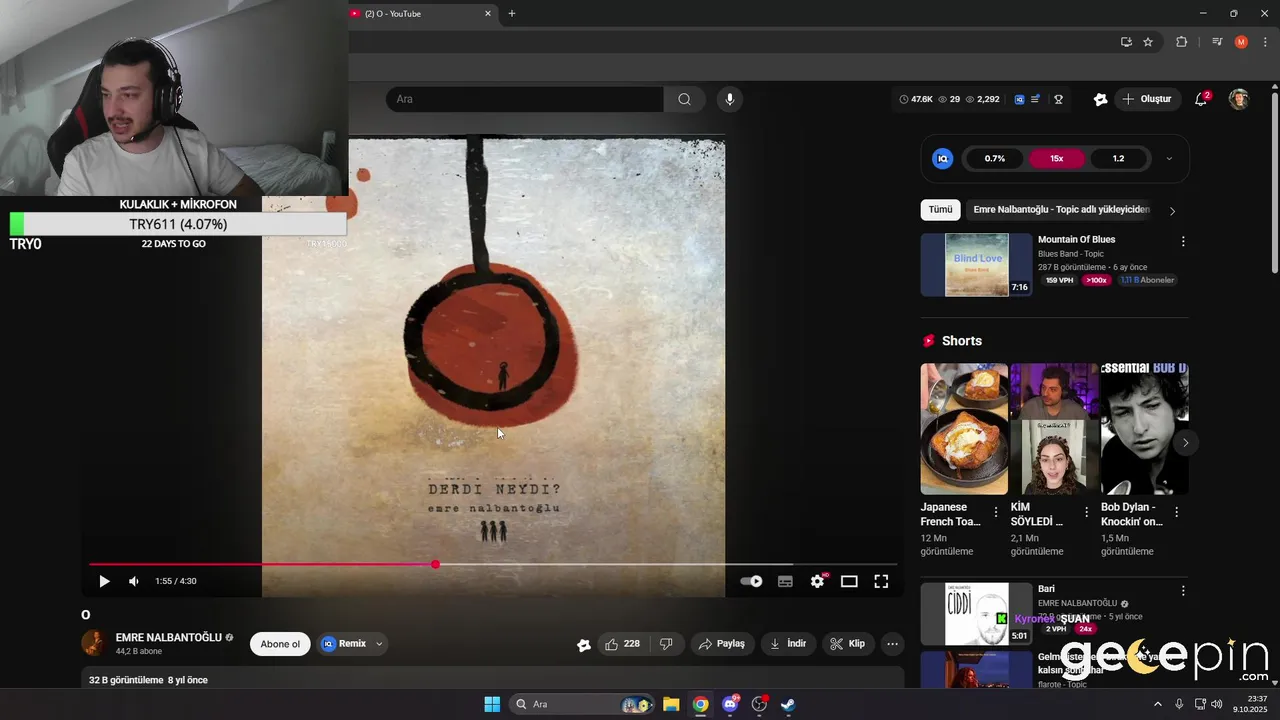
Task: Start voice search with the microphone icon
Action: [730, 99]
